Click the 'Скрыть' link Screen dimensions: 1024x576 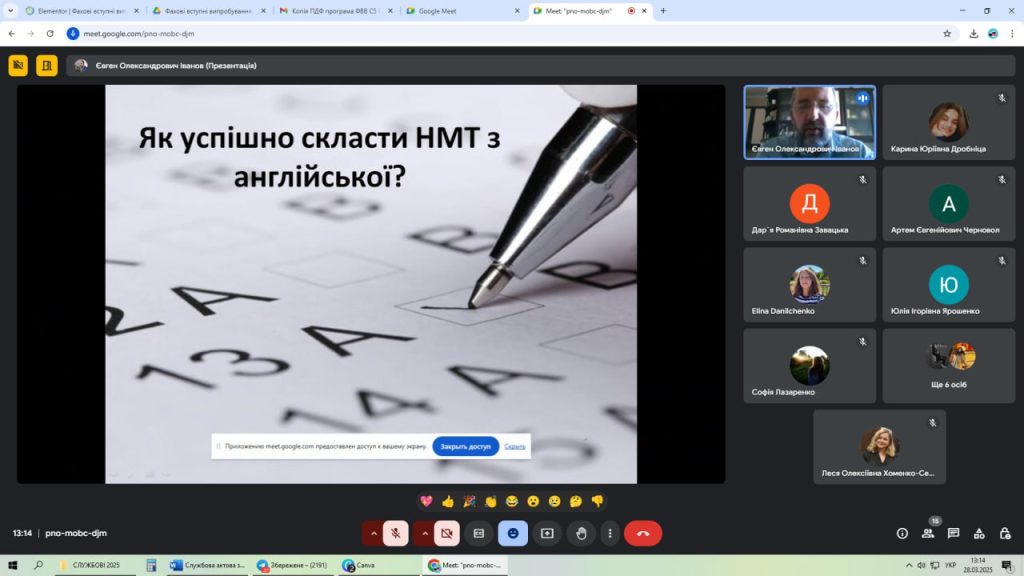coord(514,446)
